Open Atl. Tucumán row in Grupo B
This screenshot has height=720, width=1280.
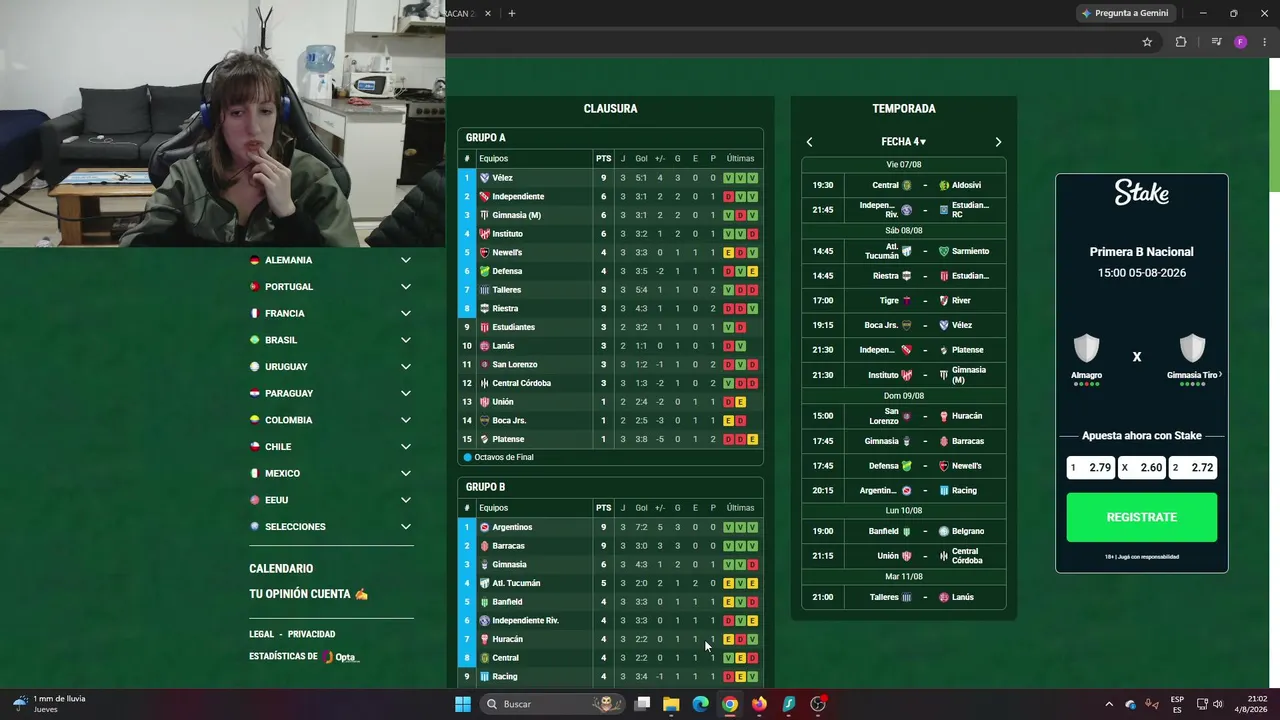610,583
